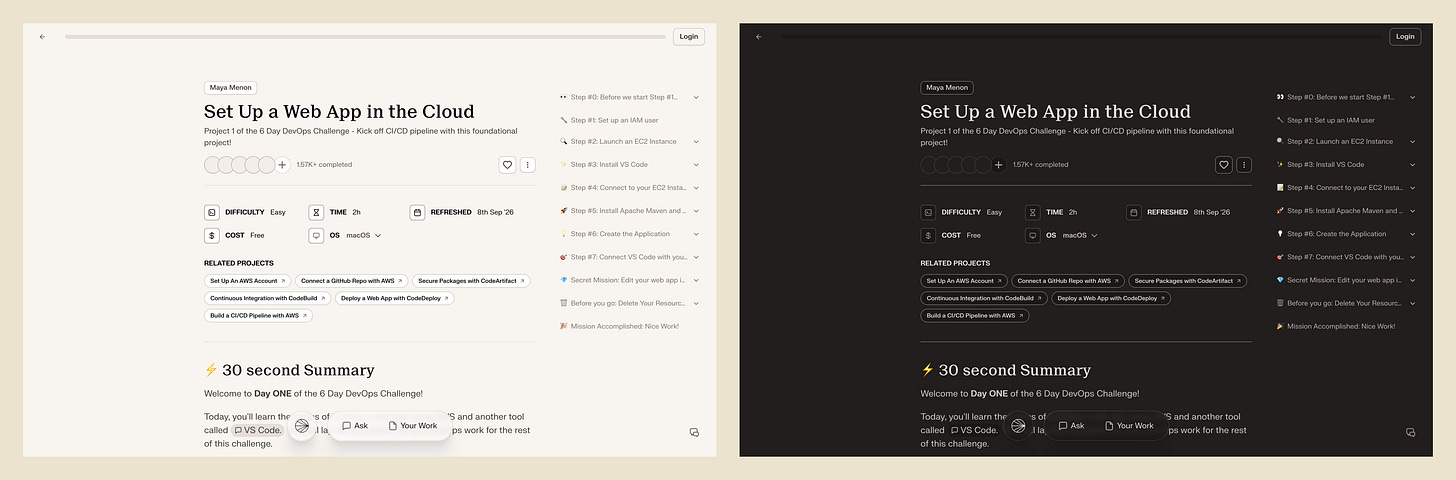
Task: Open the macOS OS dropdown in dark theme
Action: click(1080, 235)
